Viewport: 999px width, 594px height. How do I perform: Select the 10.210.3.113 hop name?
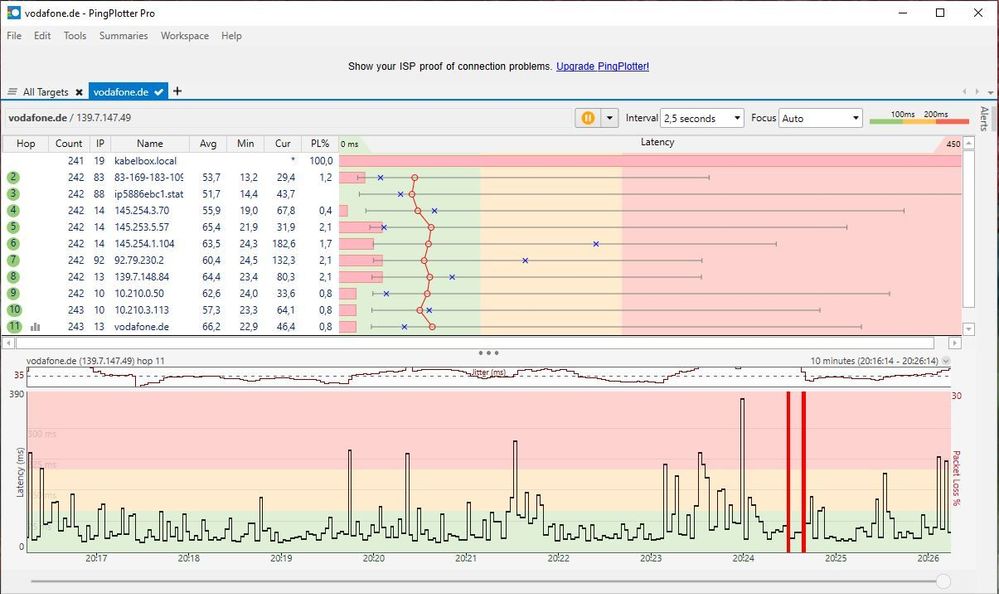[141, 310]
